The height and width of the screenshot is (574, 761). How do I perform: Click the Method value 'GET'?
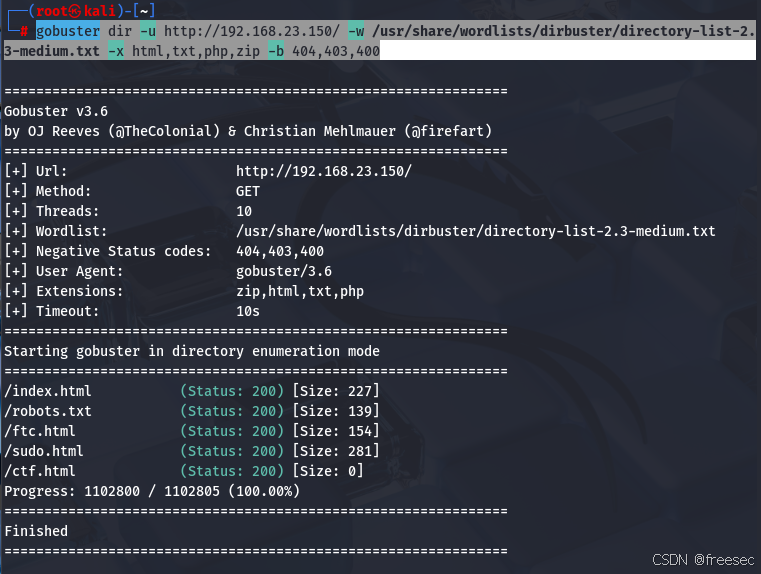pyautogui.click(x=248, y=191)
